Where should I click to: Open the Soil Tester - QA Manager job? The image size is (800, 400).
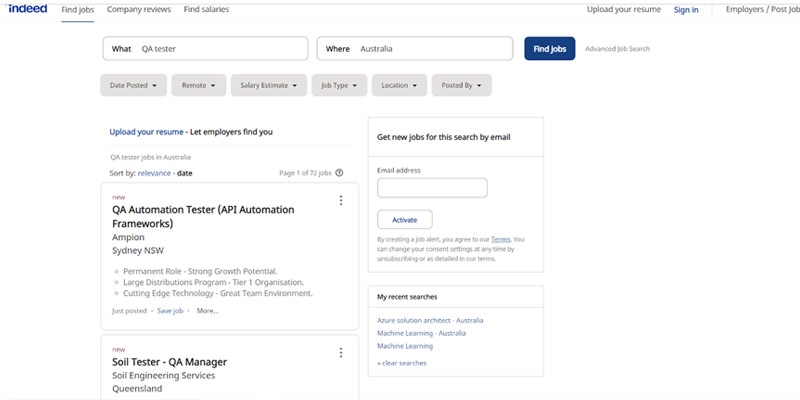point(169,362)
